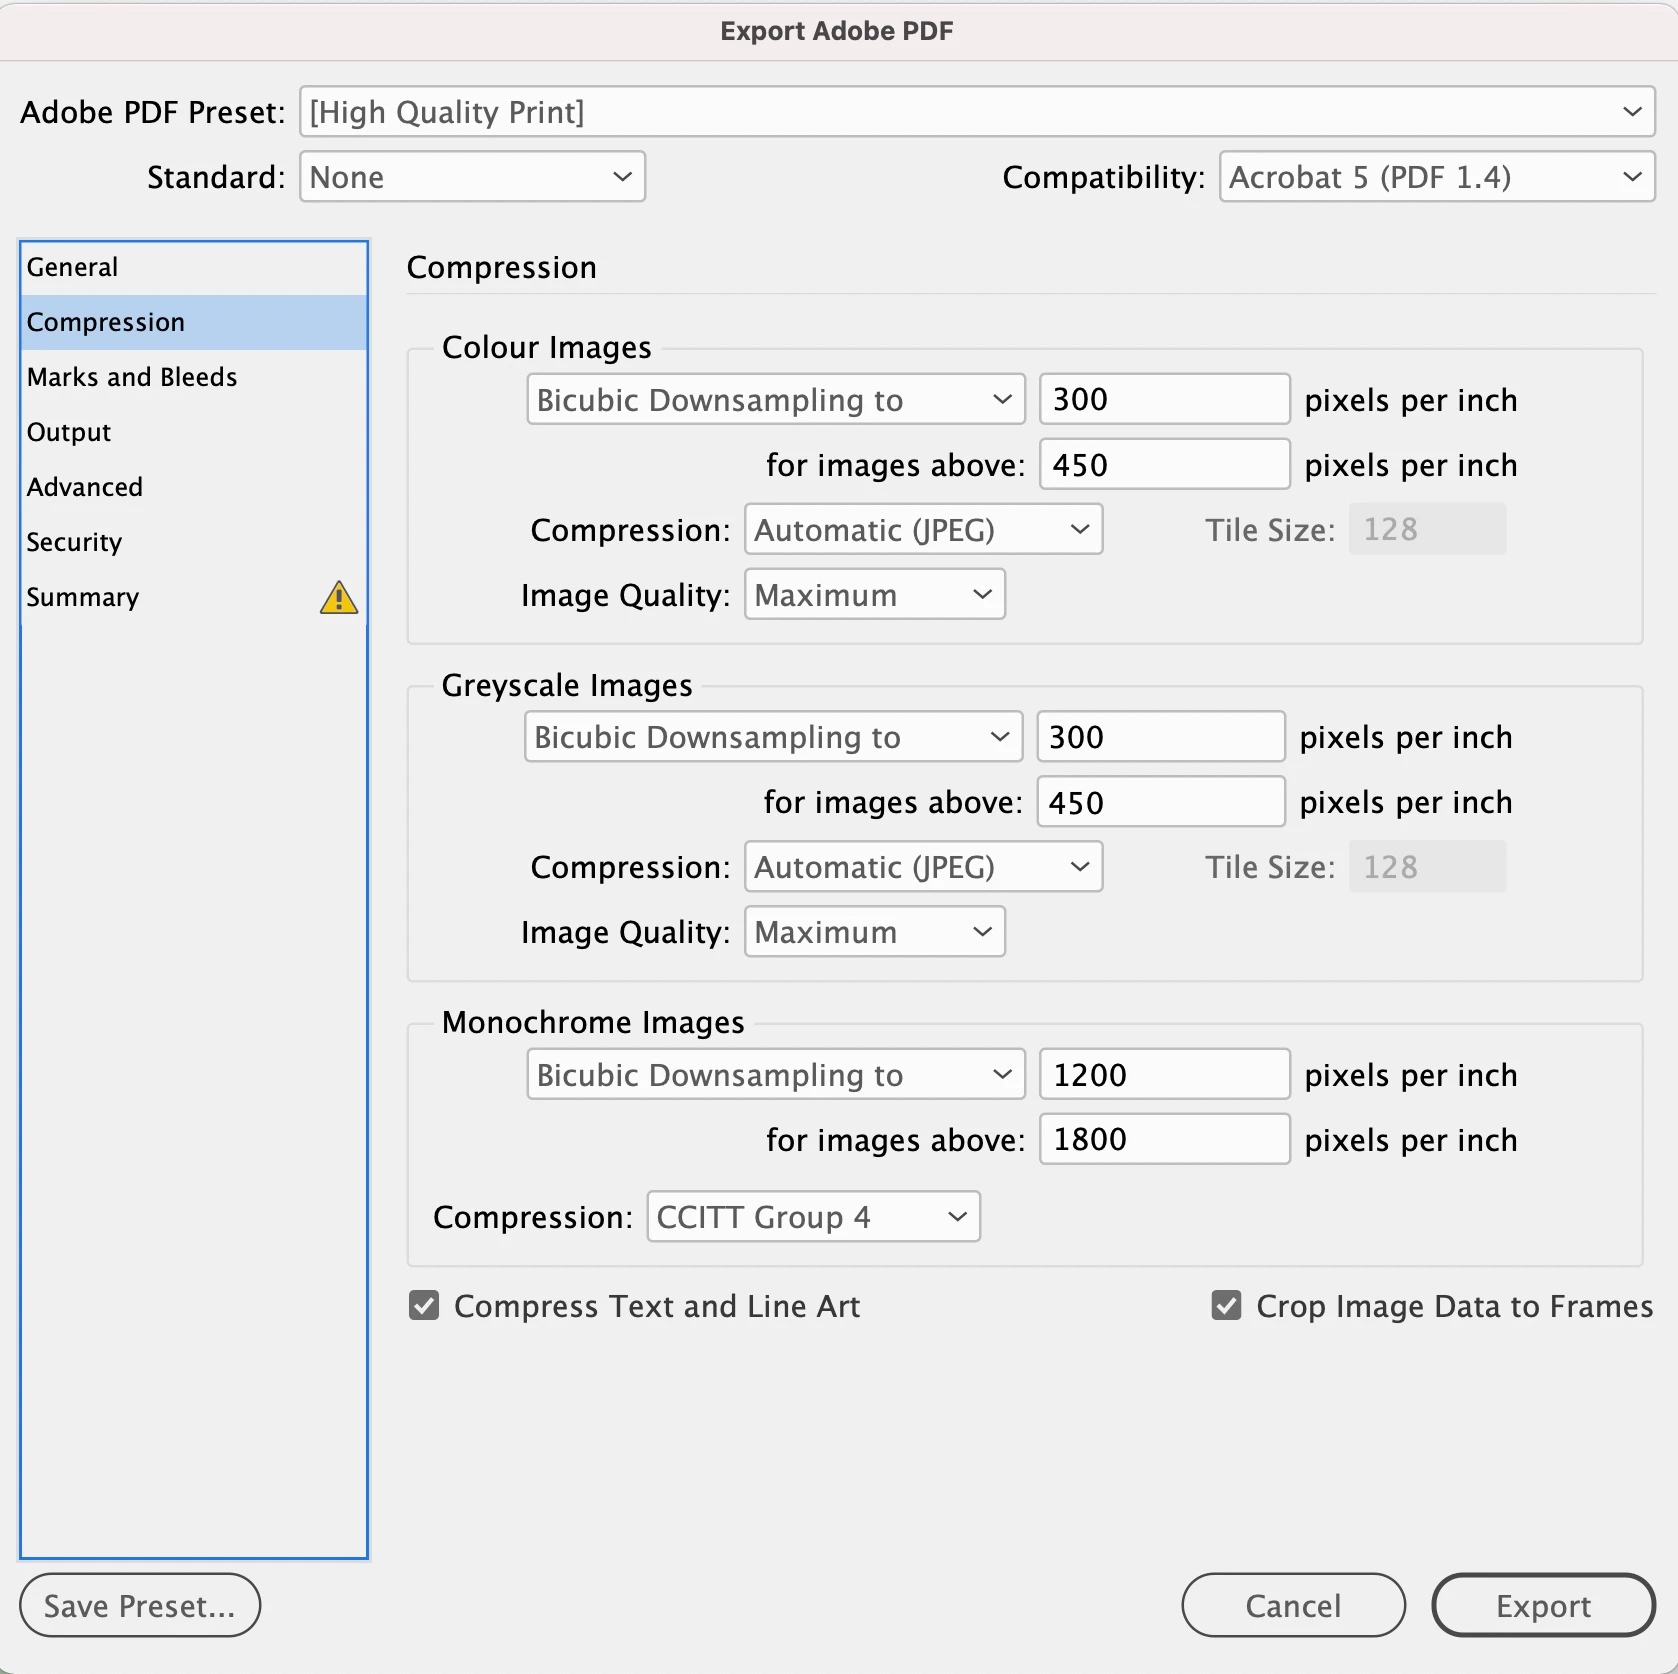Select Compression in the sidebar list
The image size is (1678, 1674).
coord(194,322)
